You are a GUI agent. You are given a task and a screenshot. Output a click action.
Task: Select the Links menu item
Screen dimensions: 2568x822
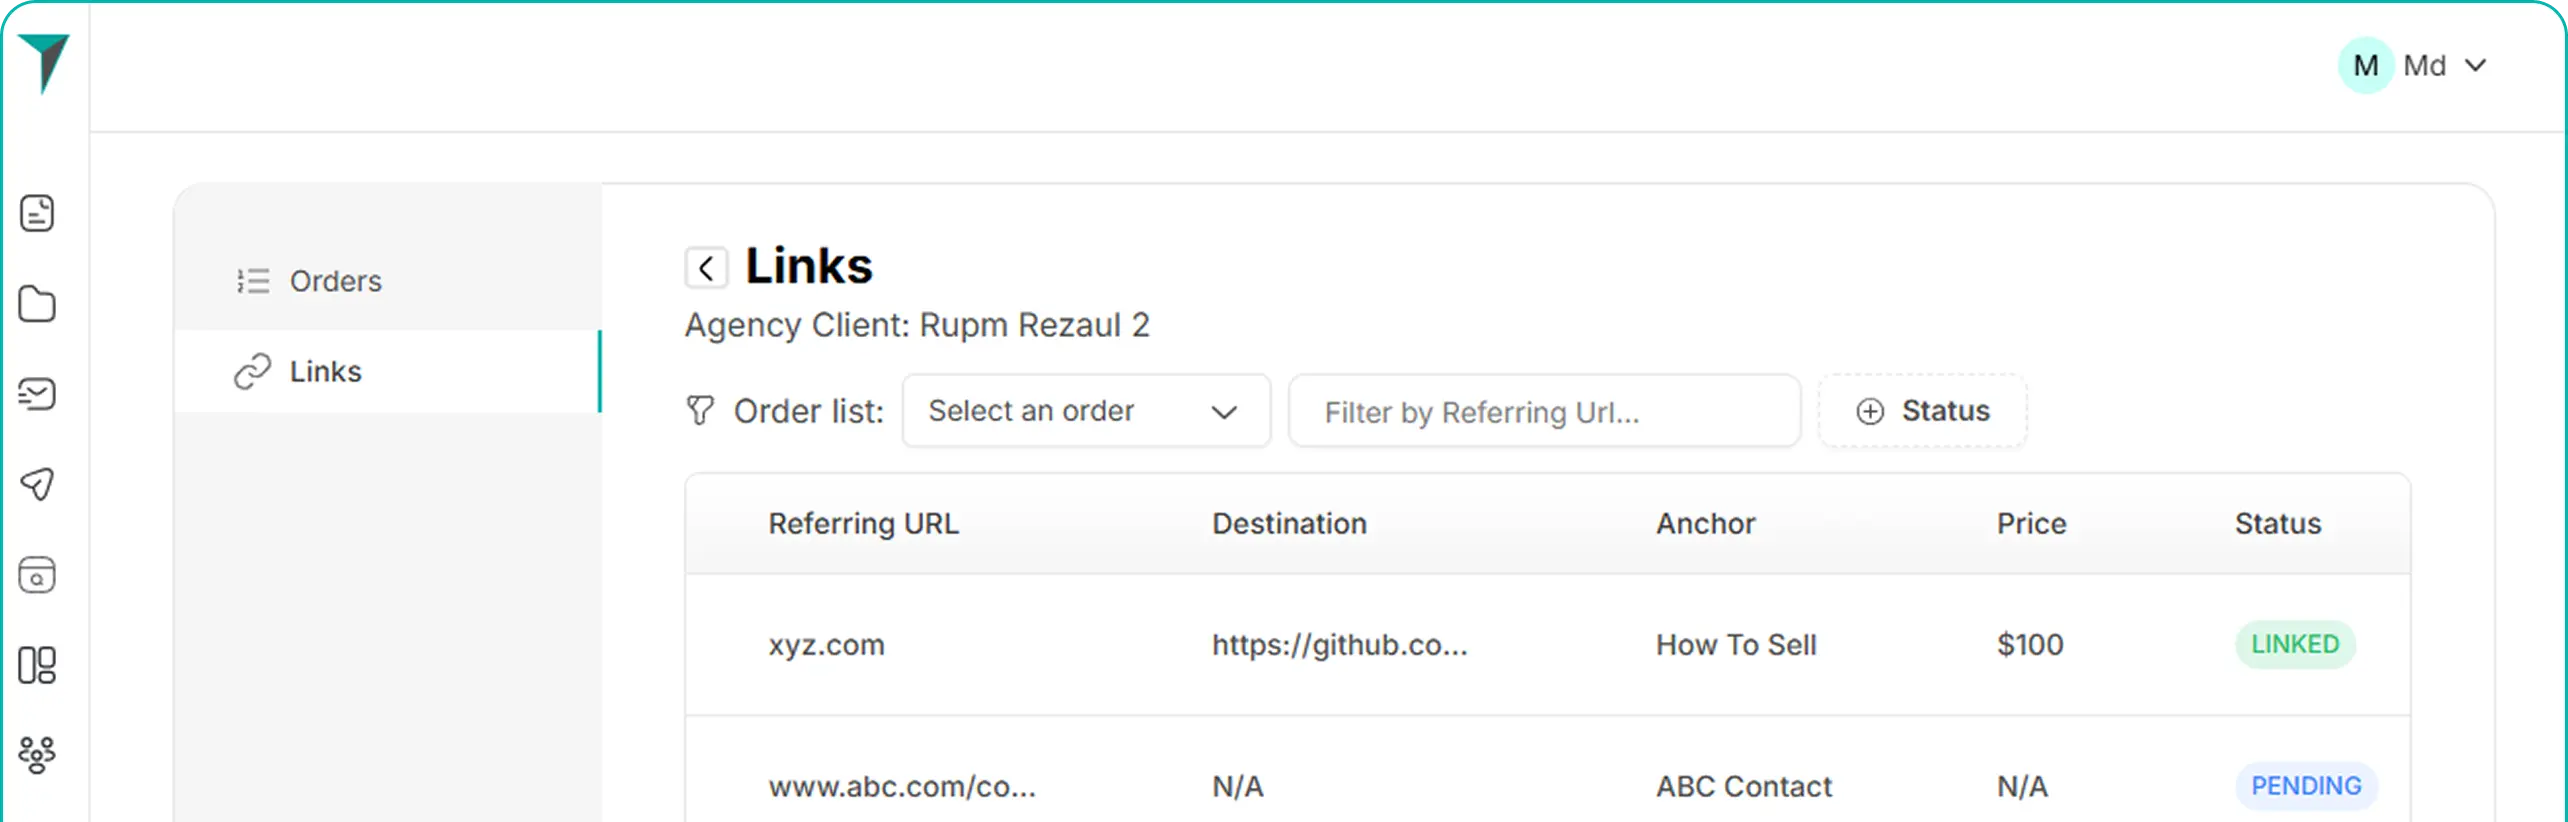pos(388,371)
